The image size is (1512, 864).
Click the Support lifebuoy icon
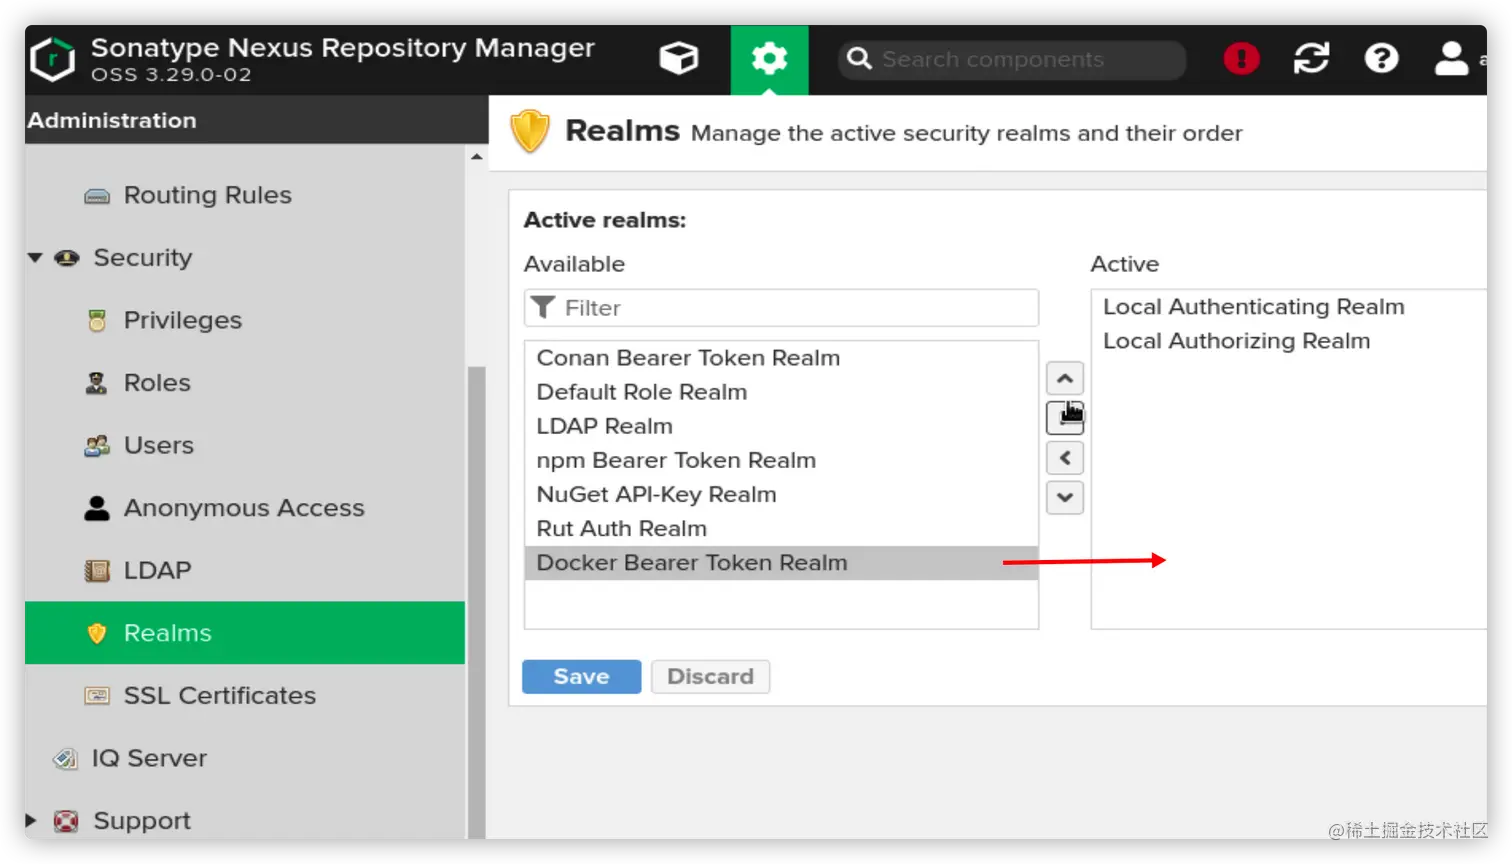point(66,821)
